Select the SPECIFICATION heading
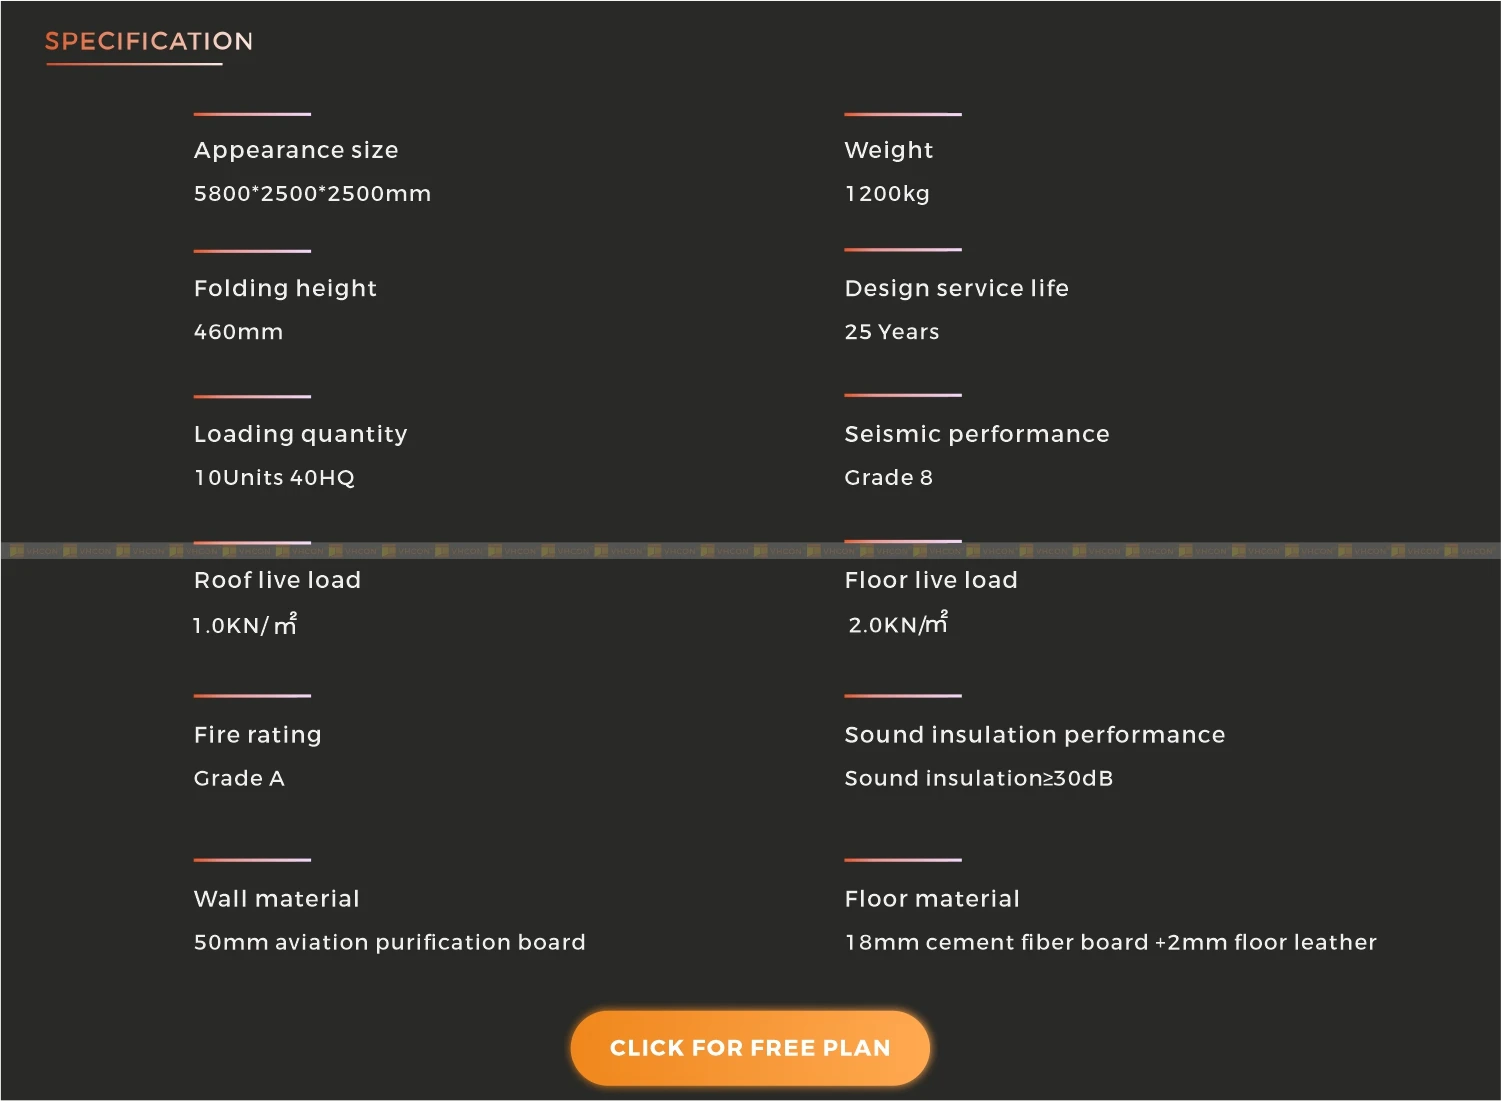1501x1101 pixels. click(149, 41)
